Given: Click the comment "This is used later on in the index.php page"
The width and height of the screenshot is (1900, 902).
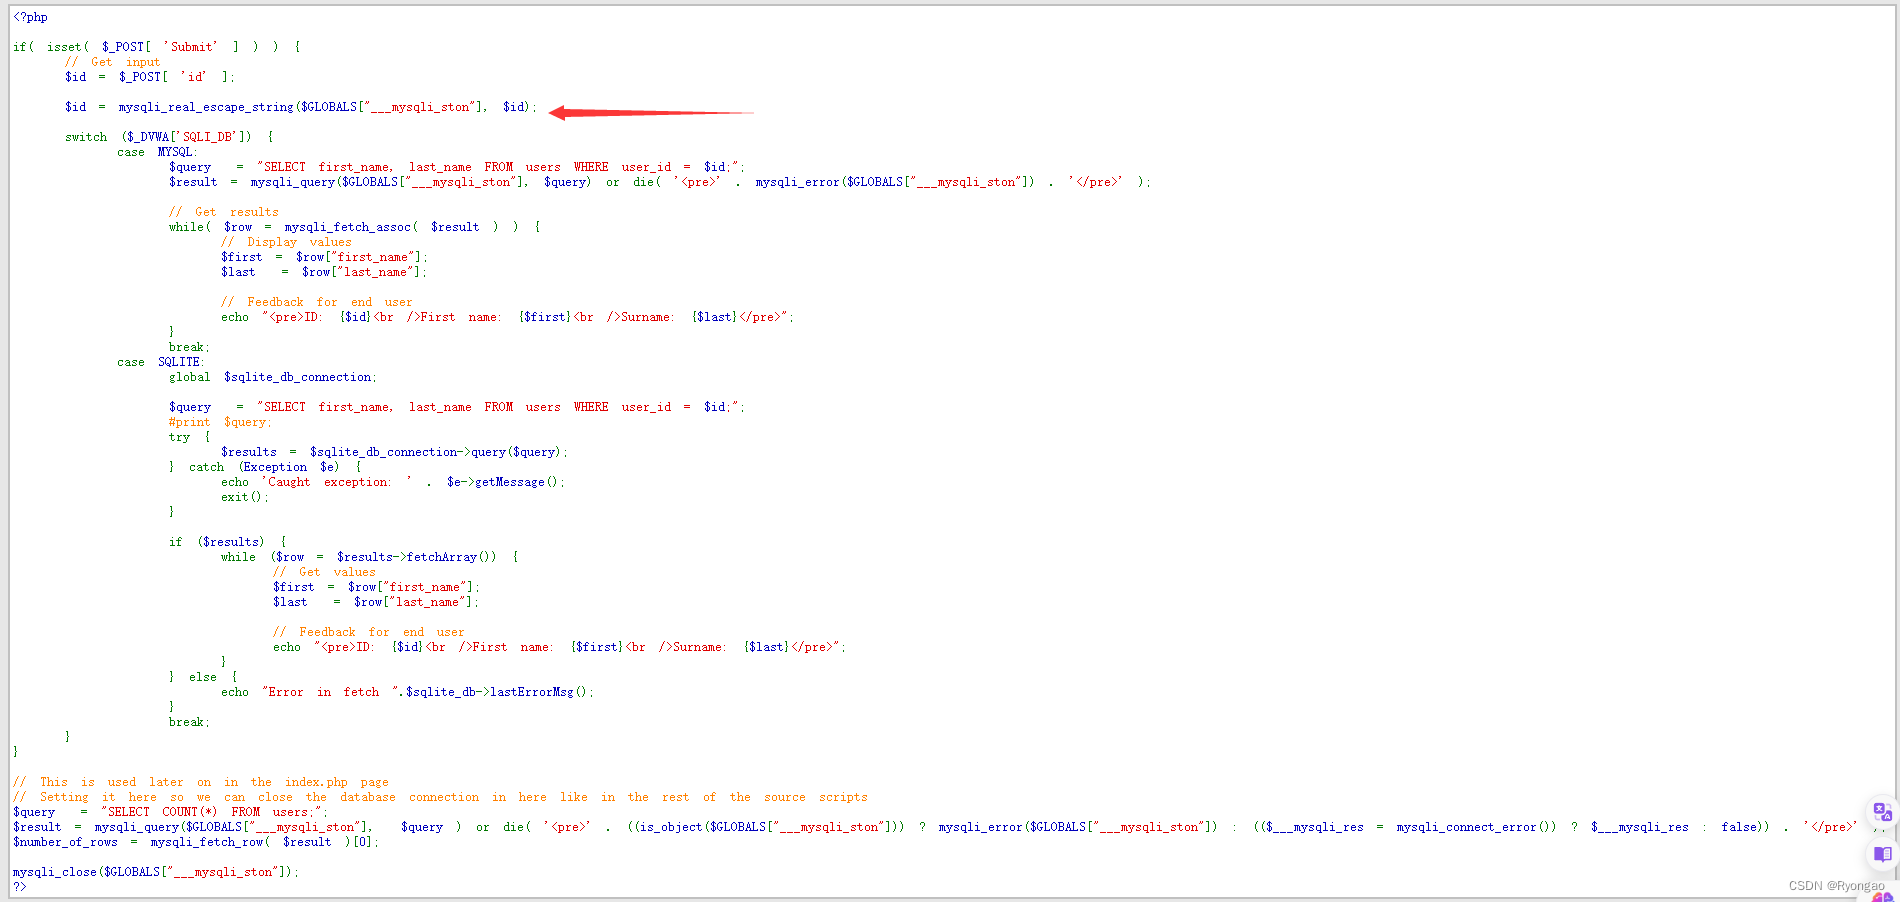Looking at the screenshot, I should pyautogui.click(x=201, y=782).
